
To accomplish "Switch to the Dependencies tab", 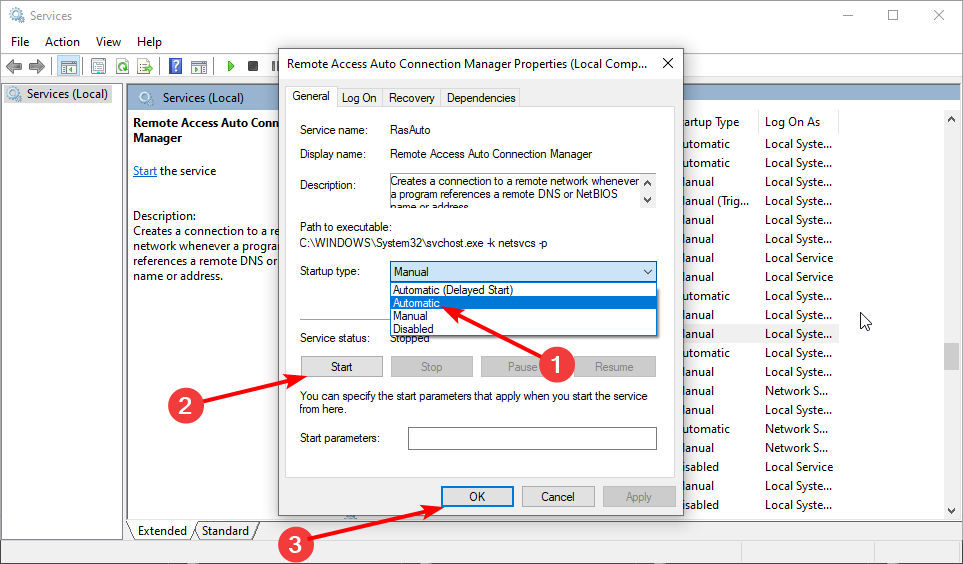I will [481, 98].
